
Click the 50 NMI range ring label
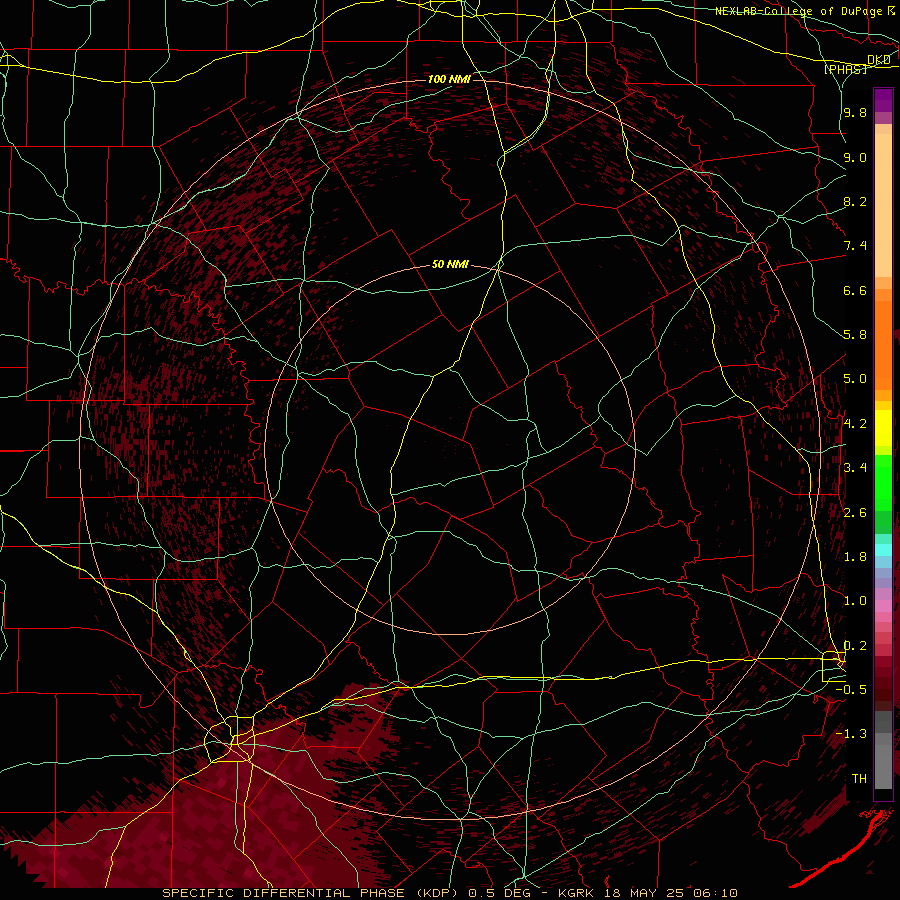[x=451, y=264]
